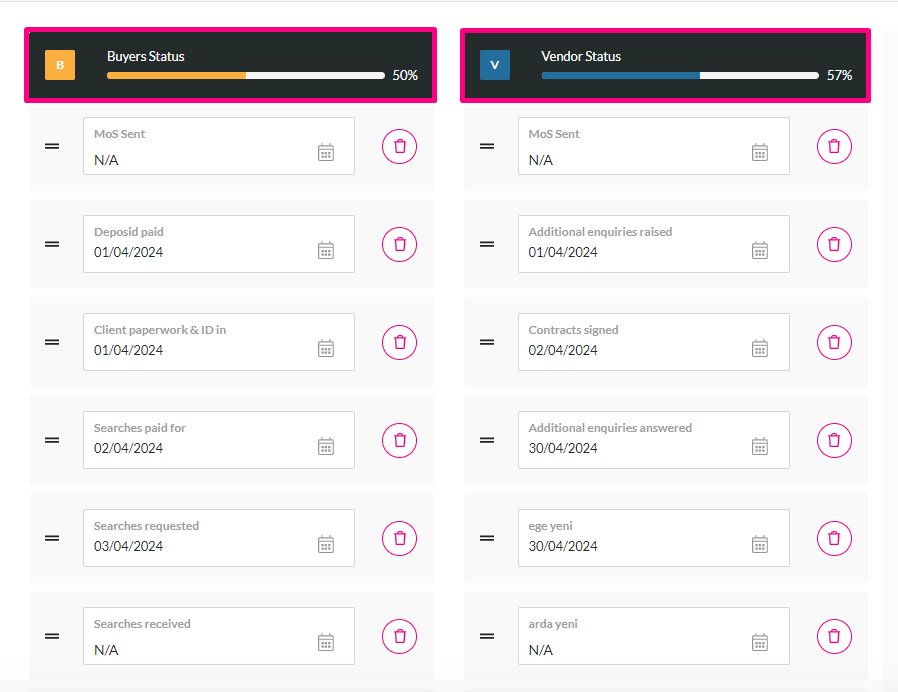Open calendar for Additional enquiries raised
The image size is (898, 692).
(760, 250)
